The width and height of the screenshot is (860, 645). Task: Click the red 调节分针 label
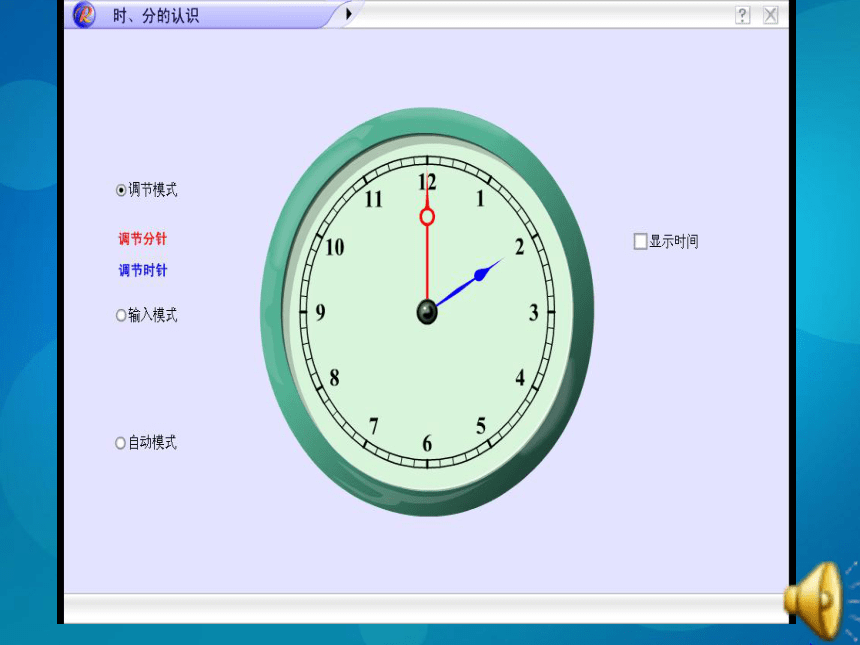[143, 239]
